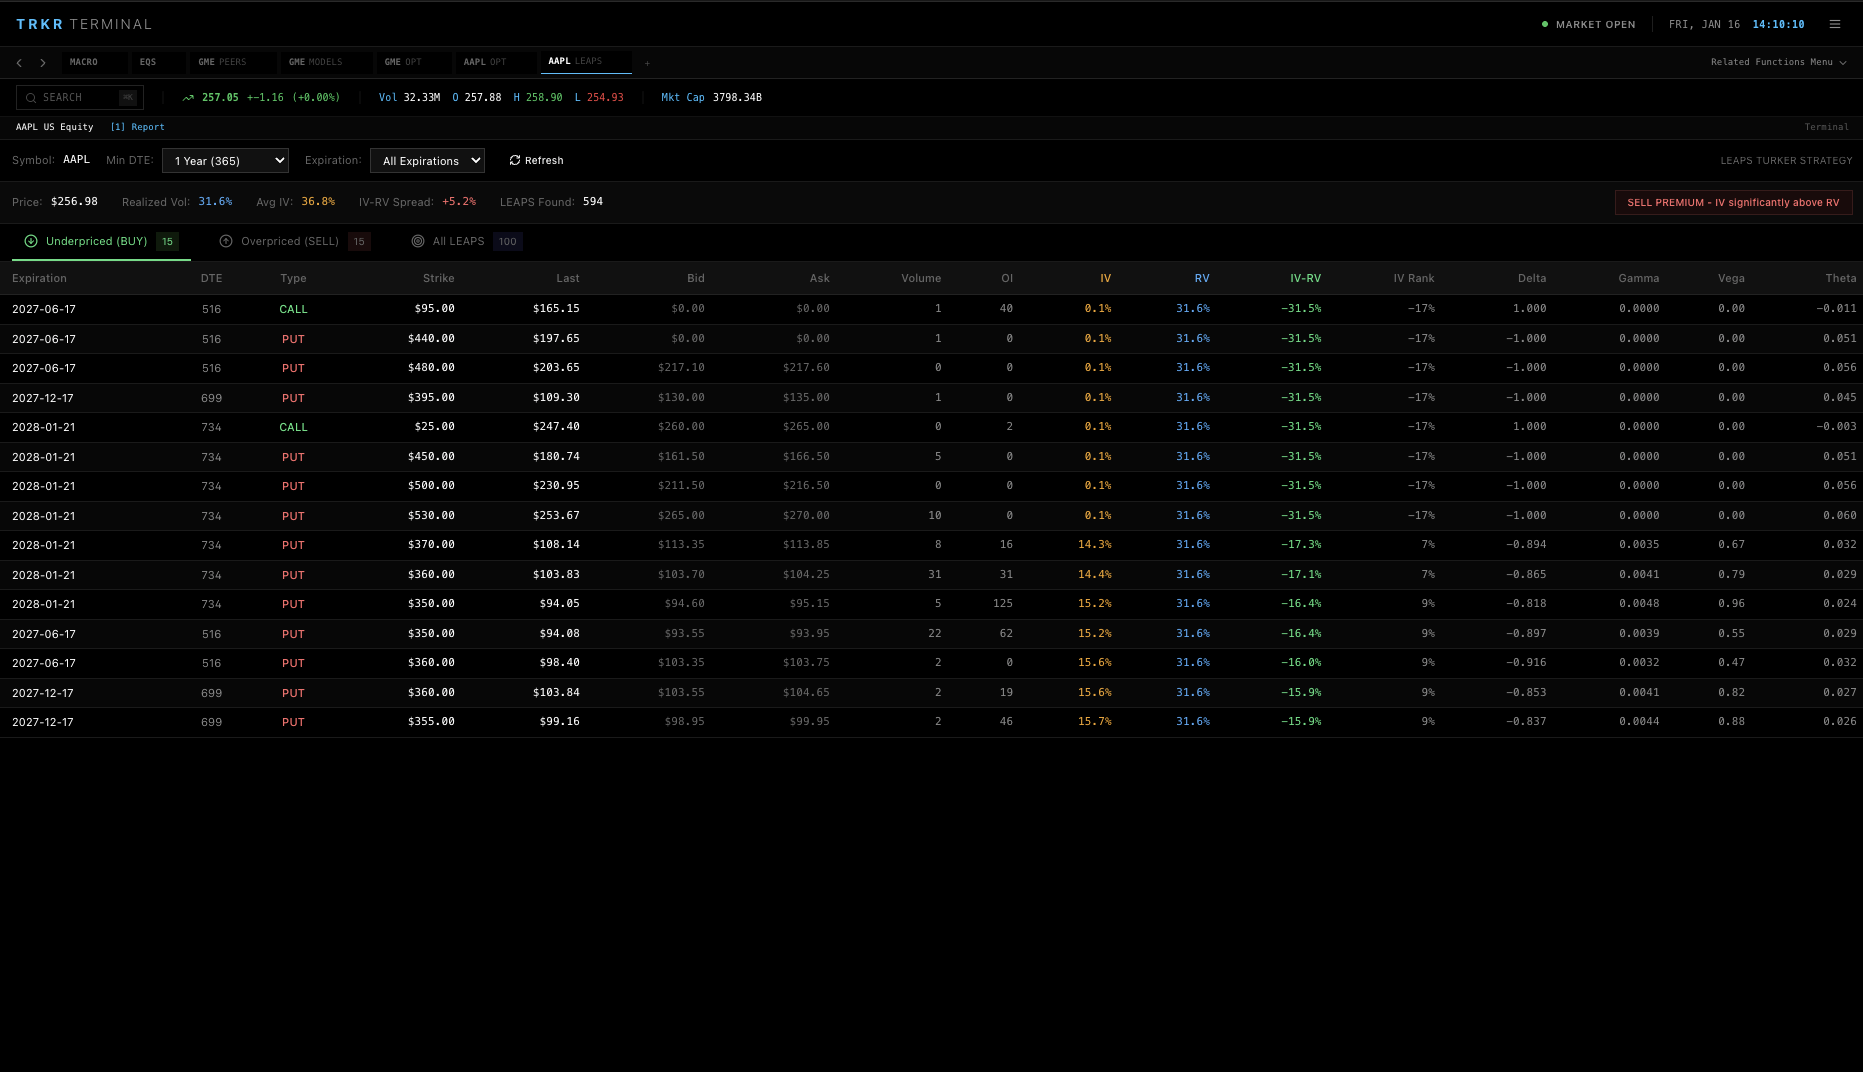Screen dimensions: 1863x1072
Task: Click the forward navigation arrow
Action: click(43, 62)
